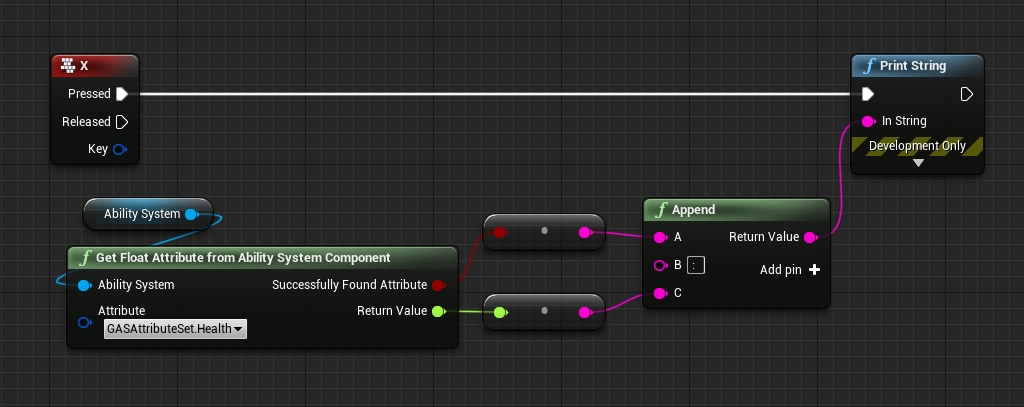This screenshot has width=1024, height=407.
Task: Click the green float Return Value pin
Action: (439, 312)
